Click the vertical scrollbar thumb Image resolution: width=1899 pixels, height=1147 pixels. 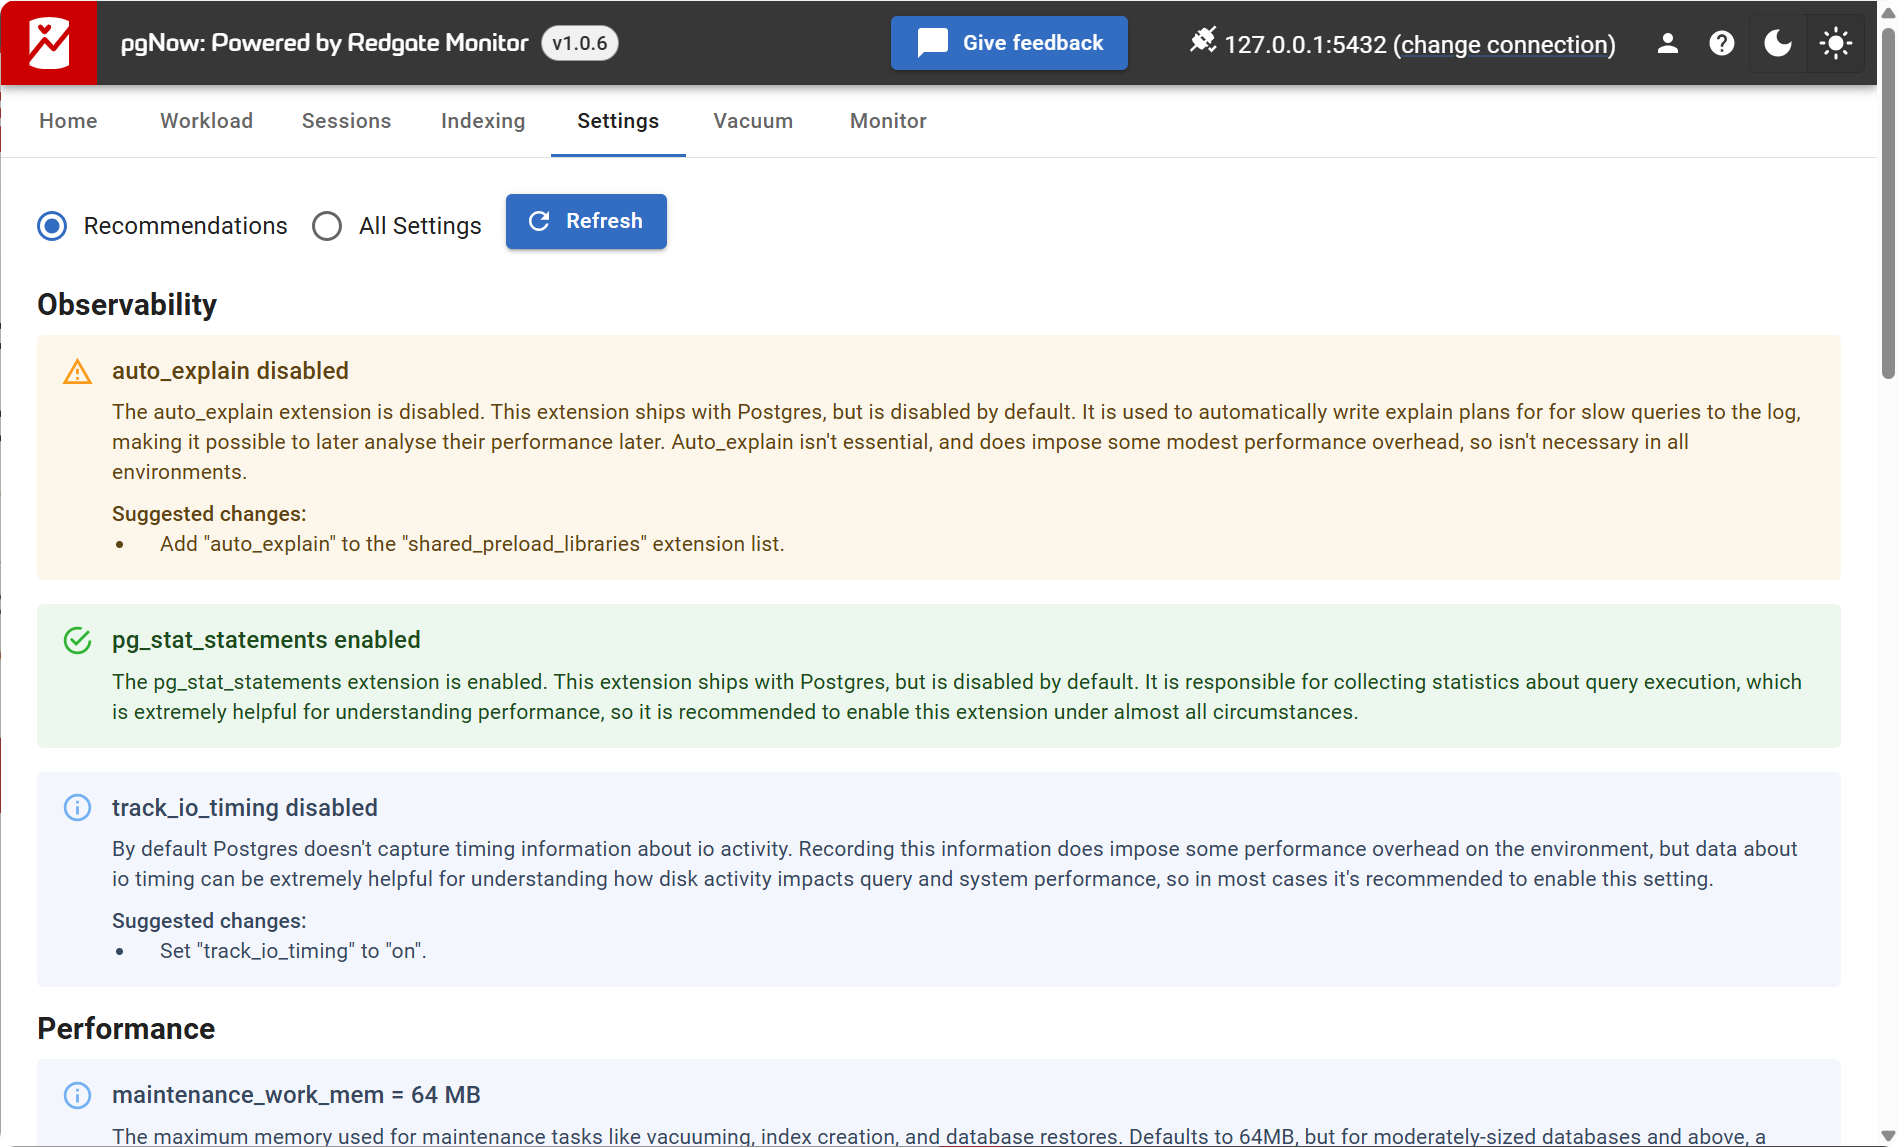(x=1888, y=205)
